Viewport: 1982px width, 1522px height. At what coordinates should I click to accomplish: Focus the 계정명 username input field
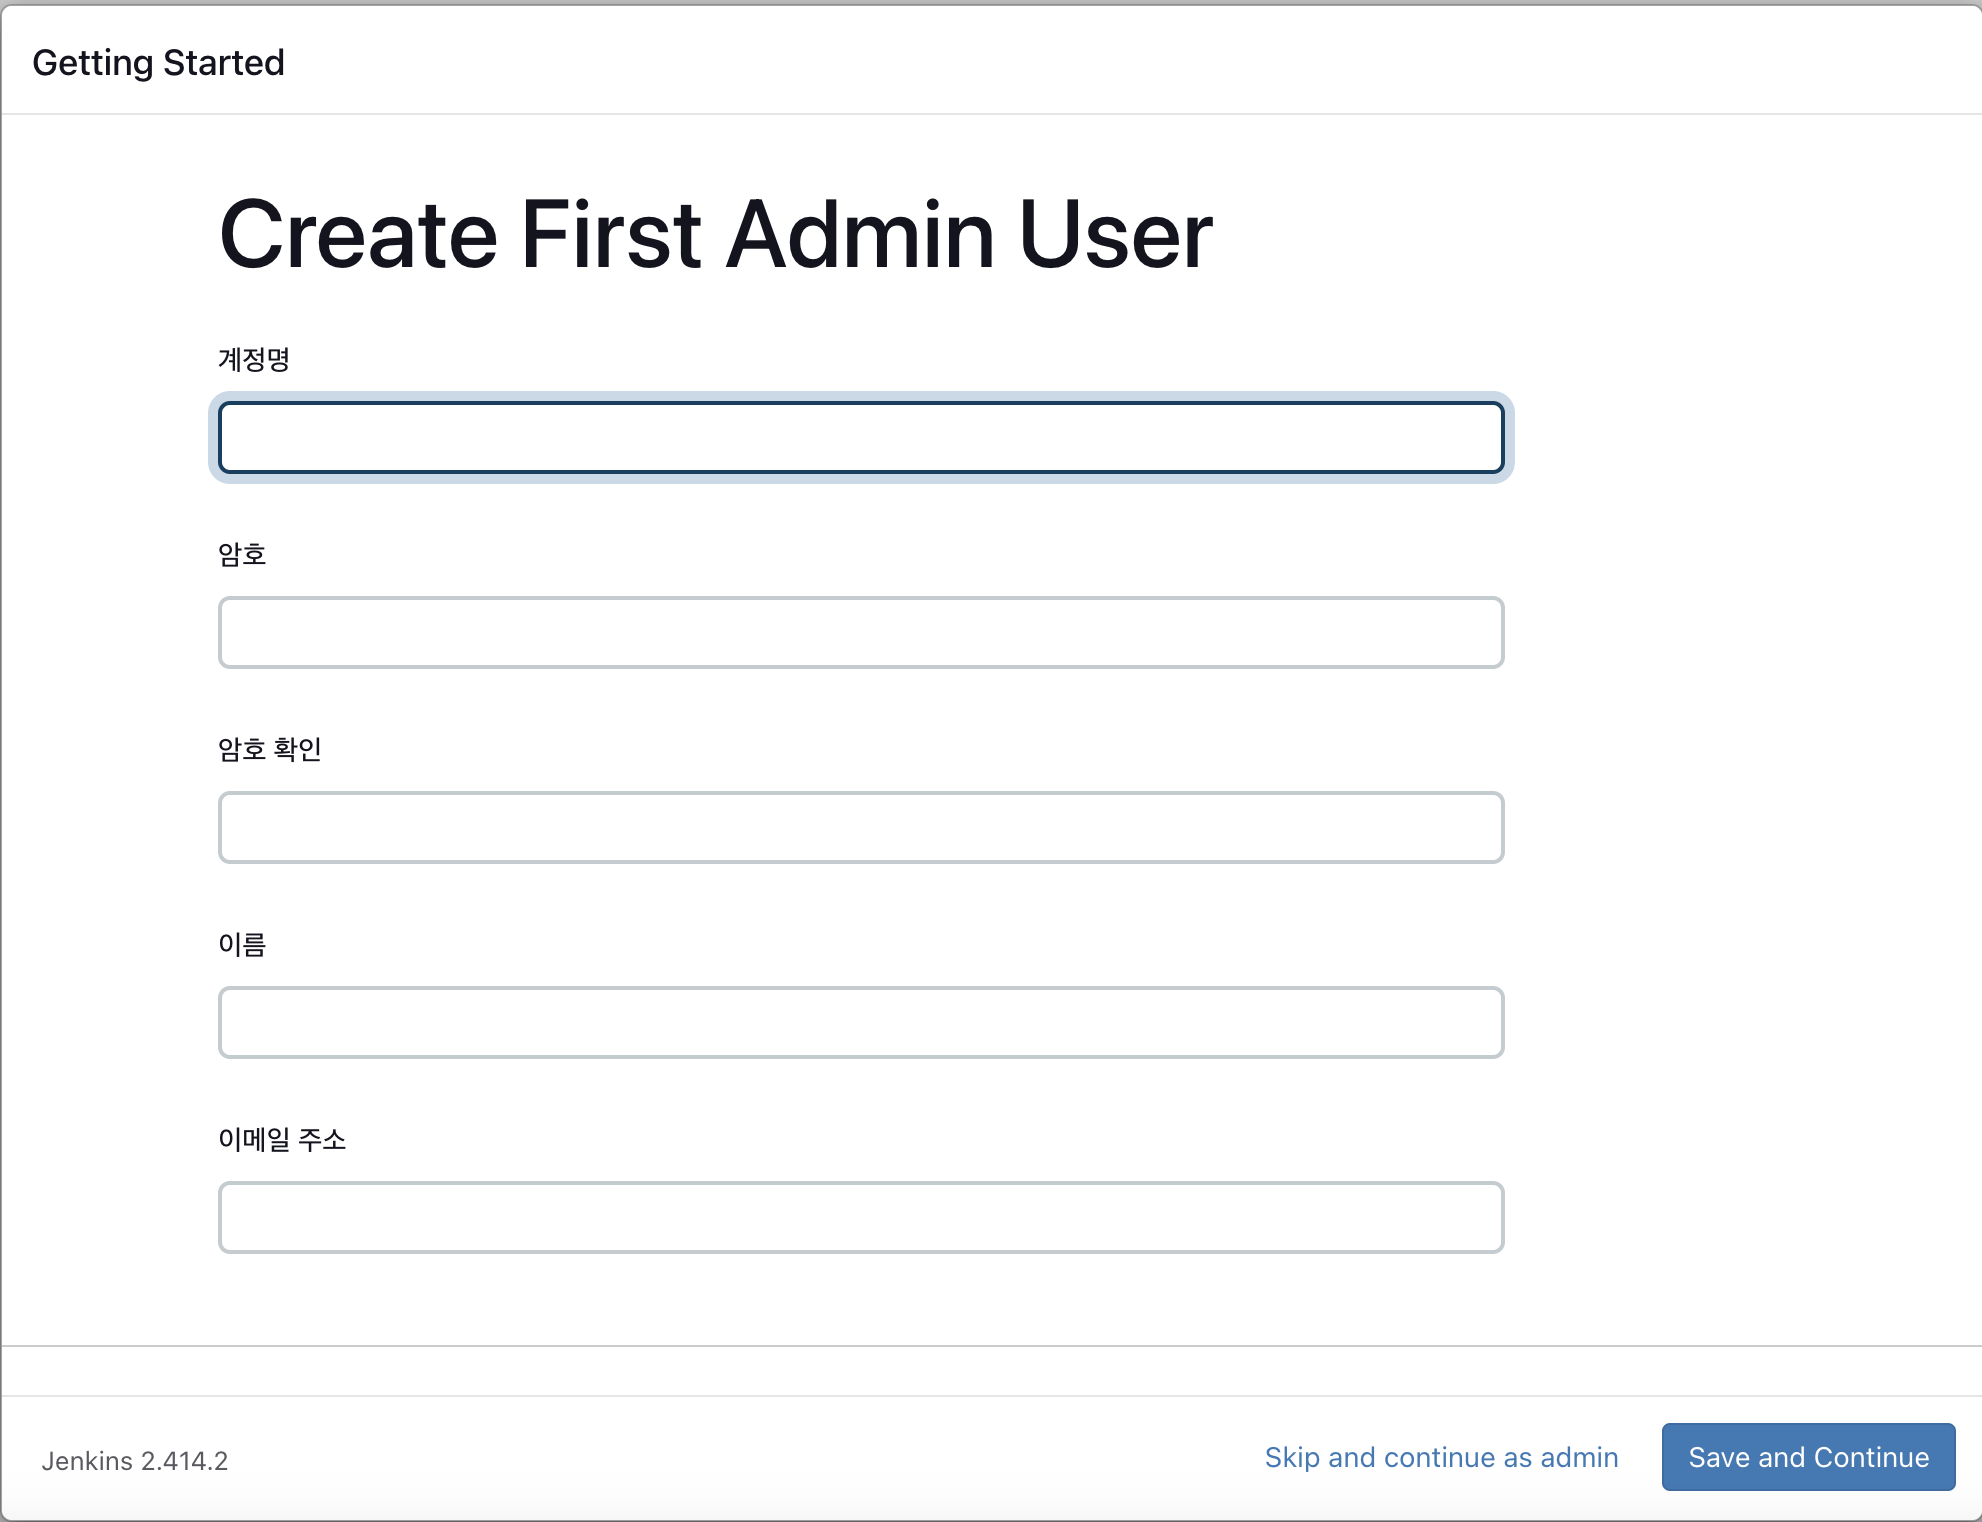tap(860, 437)
